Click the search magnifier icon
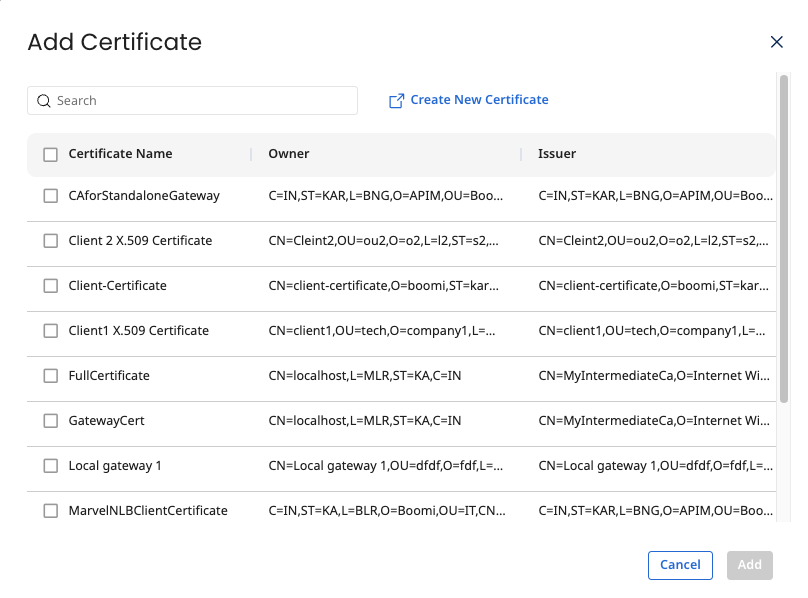808x598 pixels. coord(44,100)
